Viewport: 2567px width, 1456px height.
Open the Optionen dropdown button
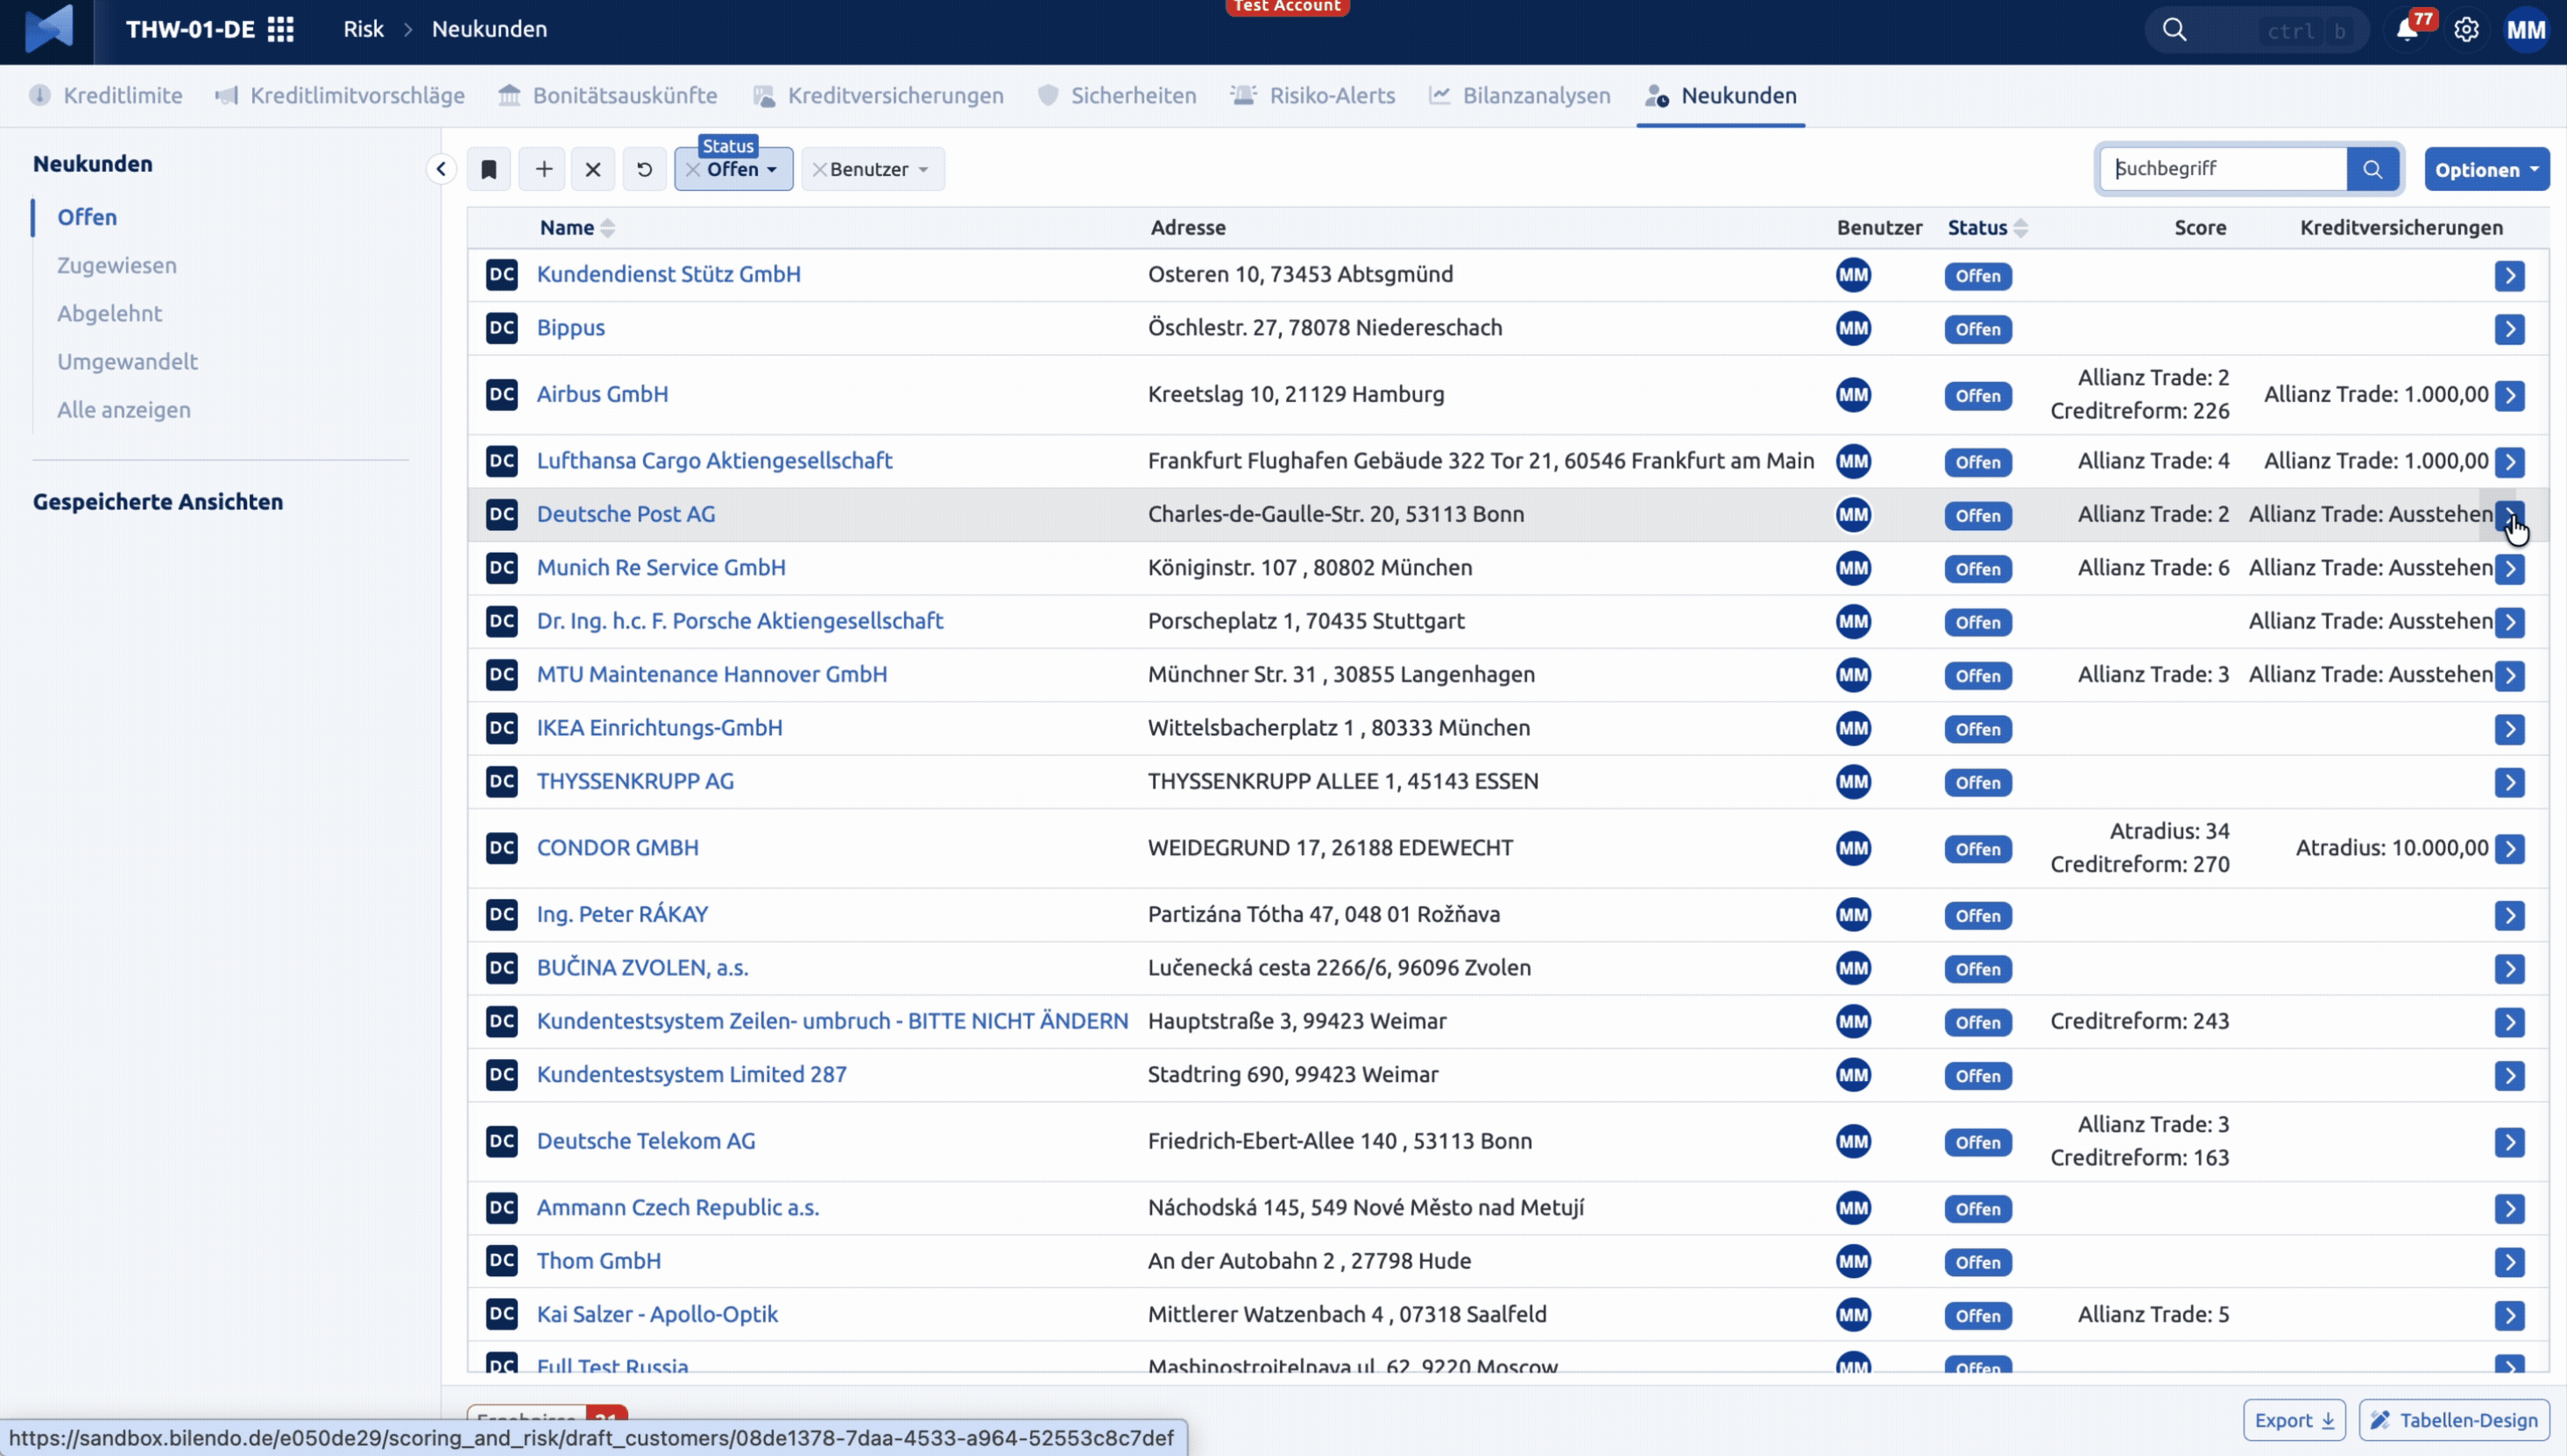coord(2486,169)
